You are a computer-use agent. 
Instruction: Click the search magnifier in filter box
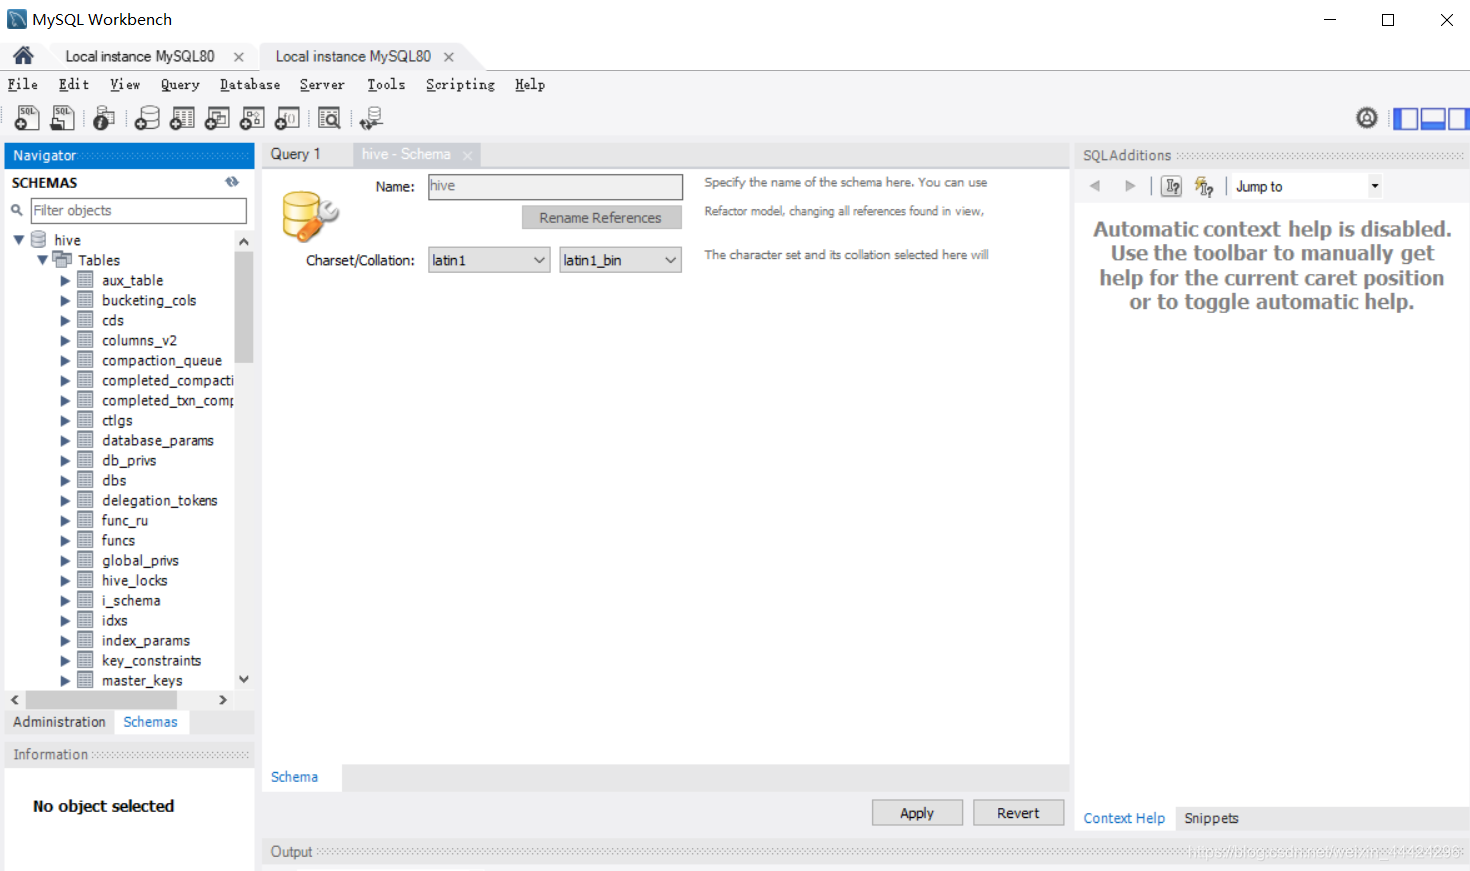click(17, 210)
